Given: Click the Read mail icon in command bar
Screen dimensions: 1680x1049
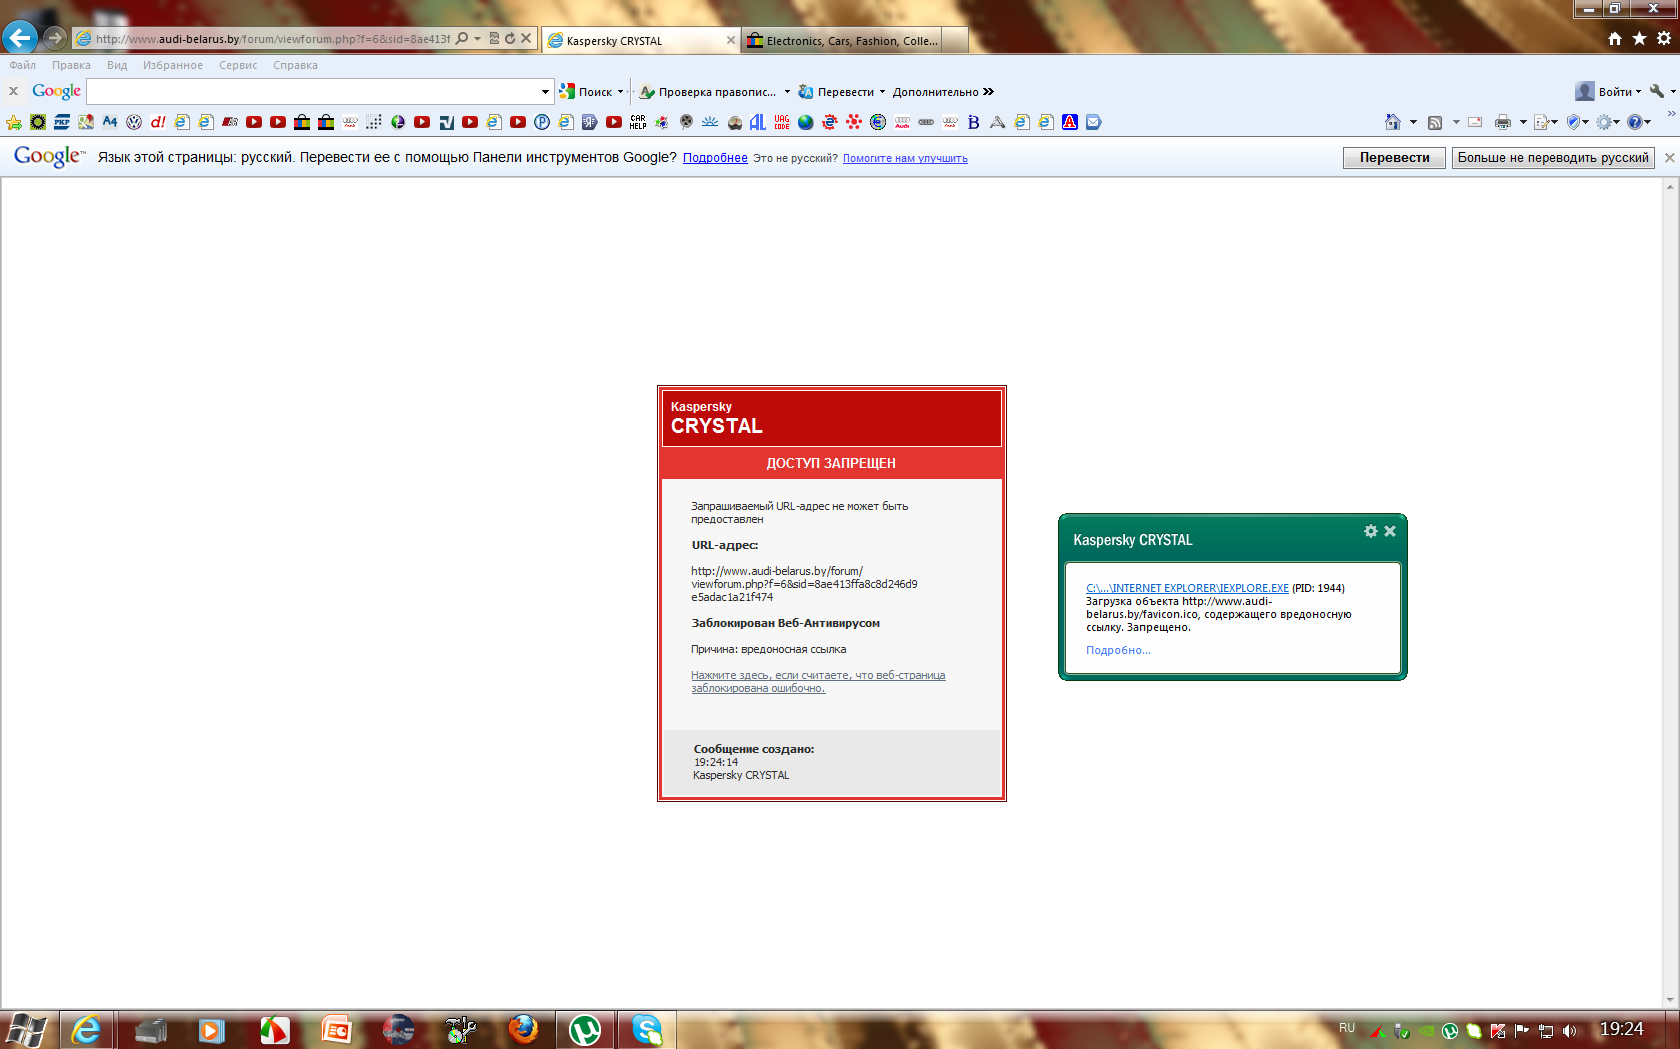Looking at the screenshot, I should 1475,122.
